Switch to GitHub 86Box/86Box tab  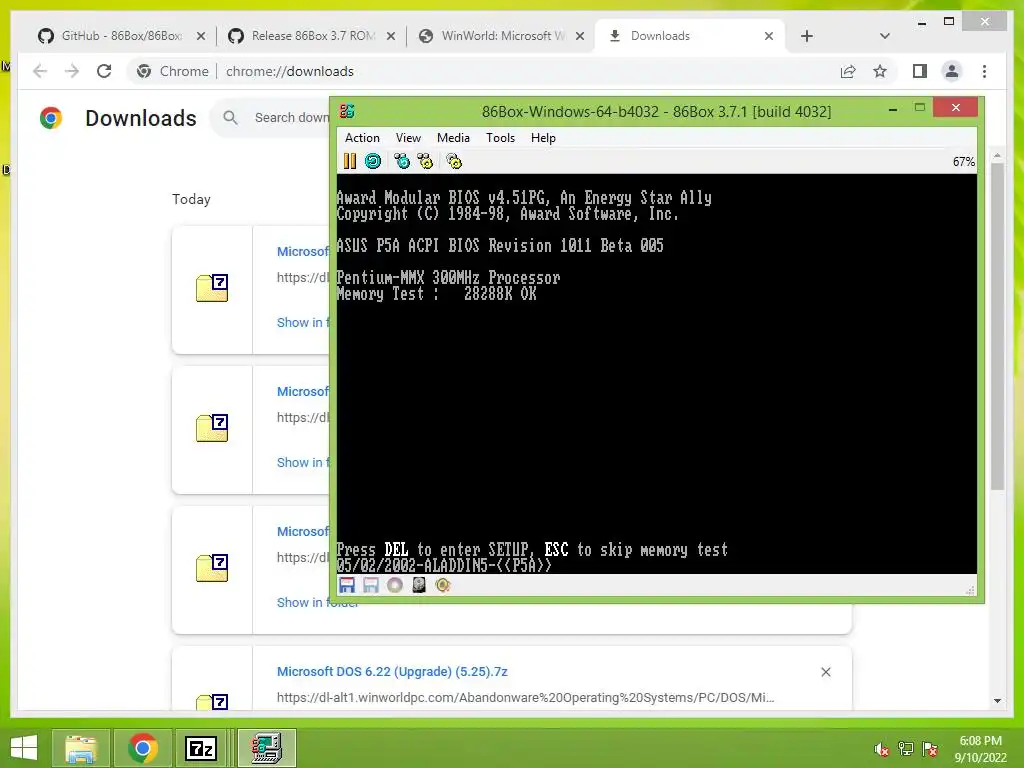tap(121, 36)
